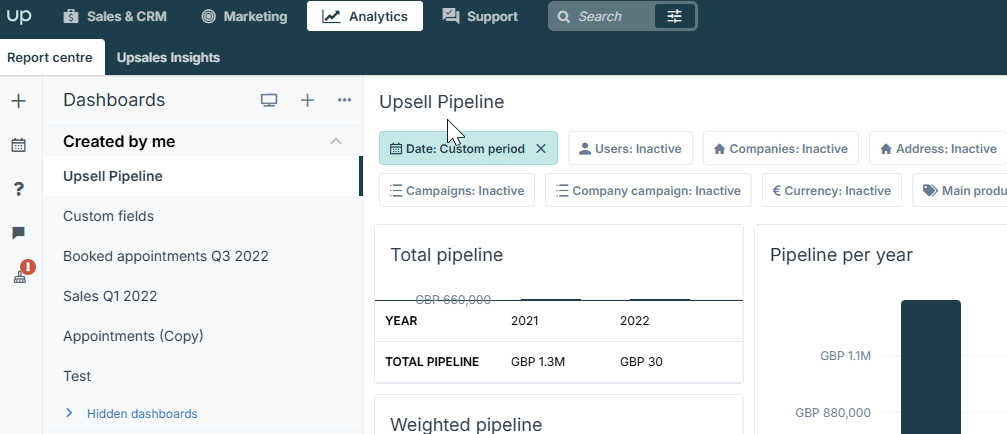
Task: Collapse the Created by me section
Action: pos(336,141)
